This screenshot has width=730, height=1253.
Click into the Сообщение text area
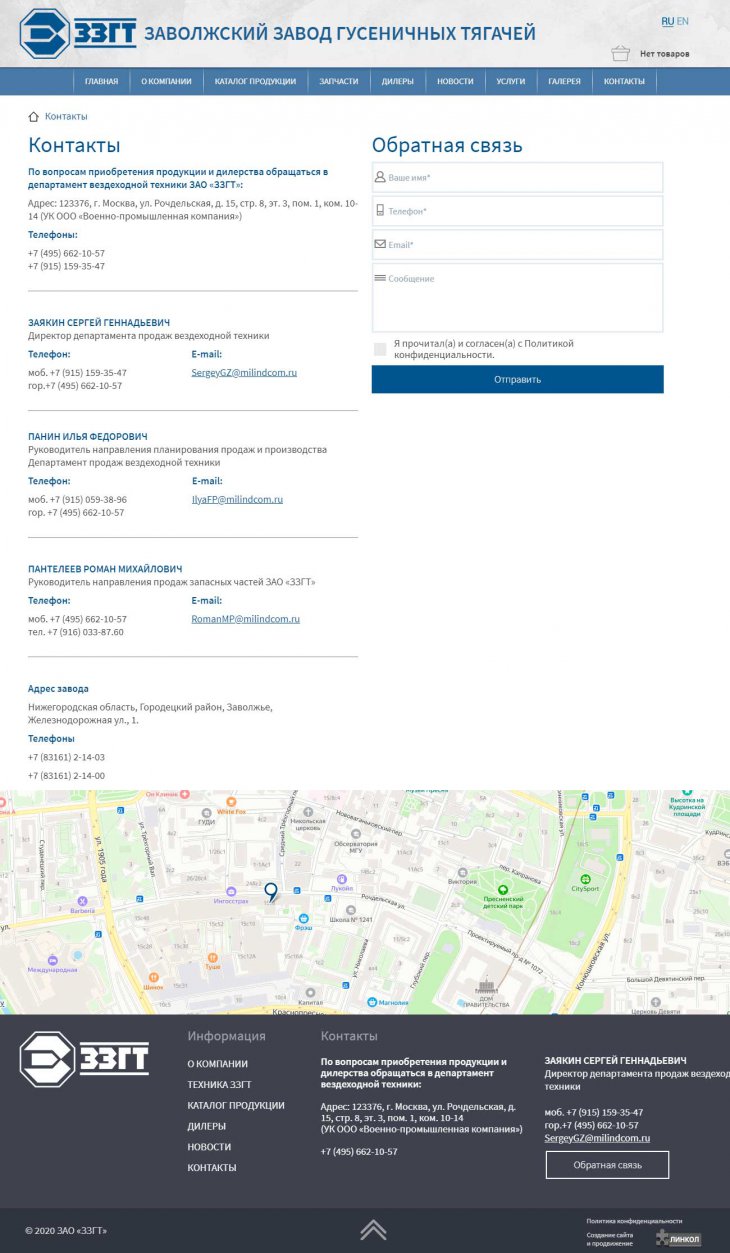(x=517, y=297)
